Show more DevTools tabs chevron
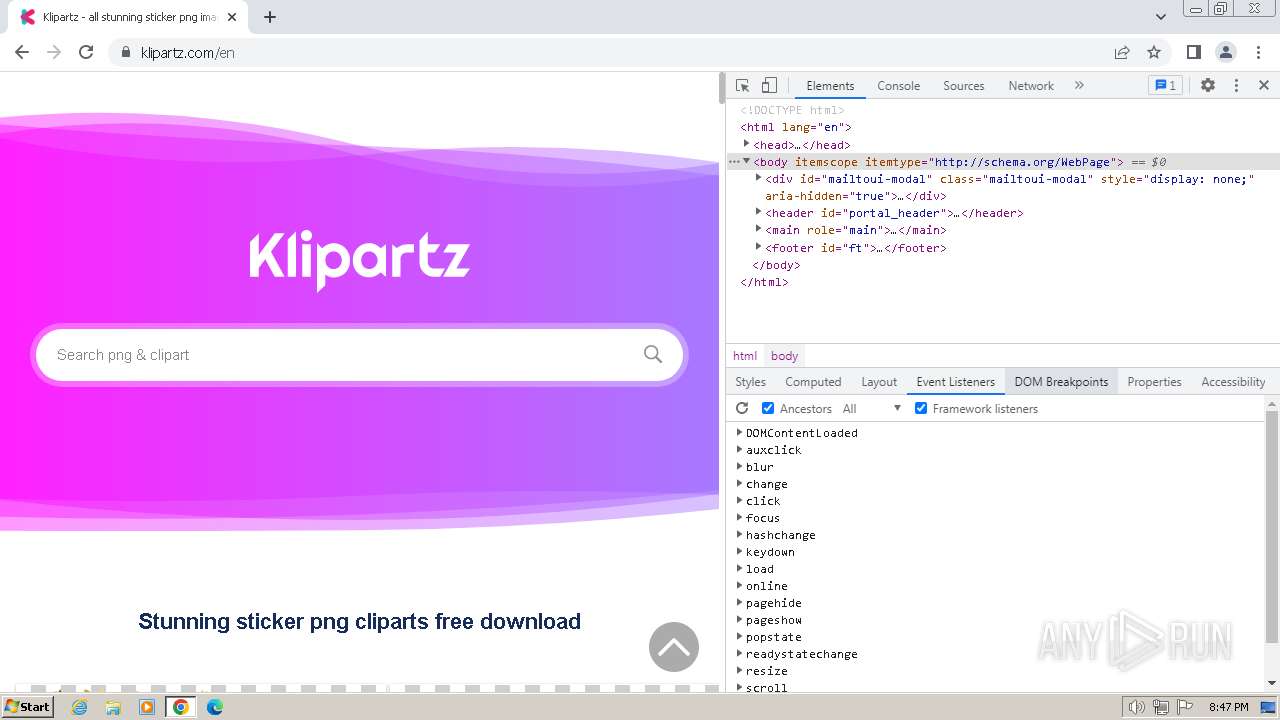 (x=1079, y=86)
